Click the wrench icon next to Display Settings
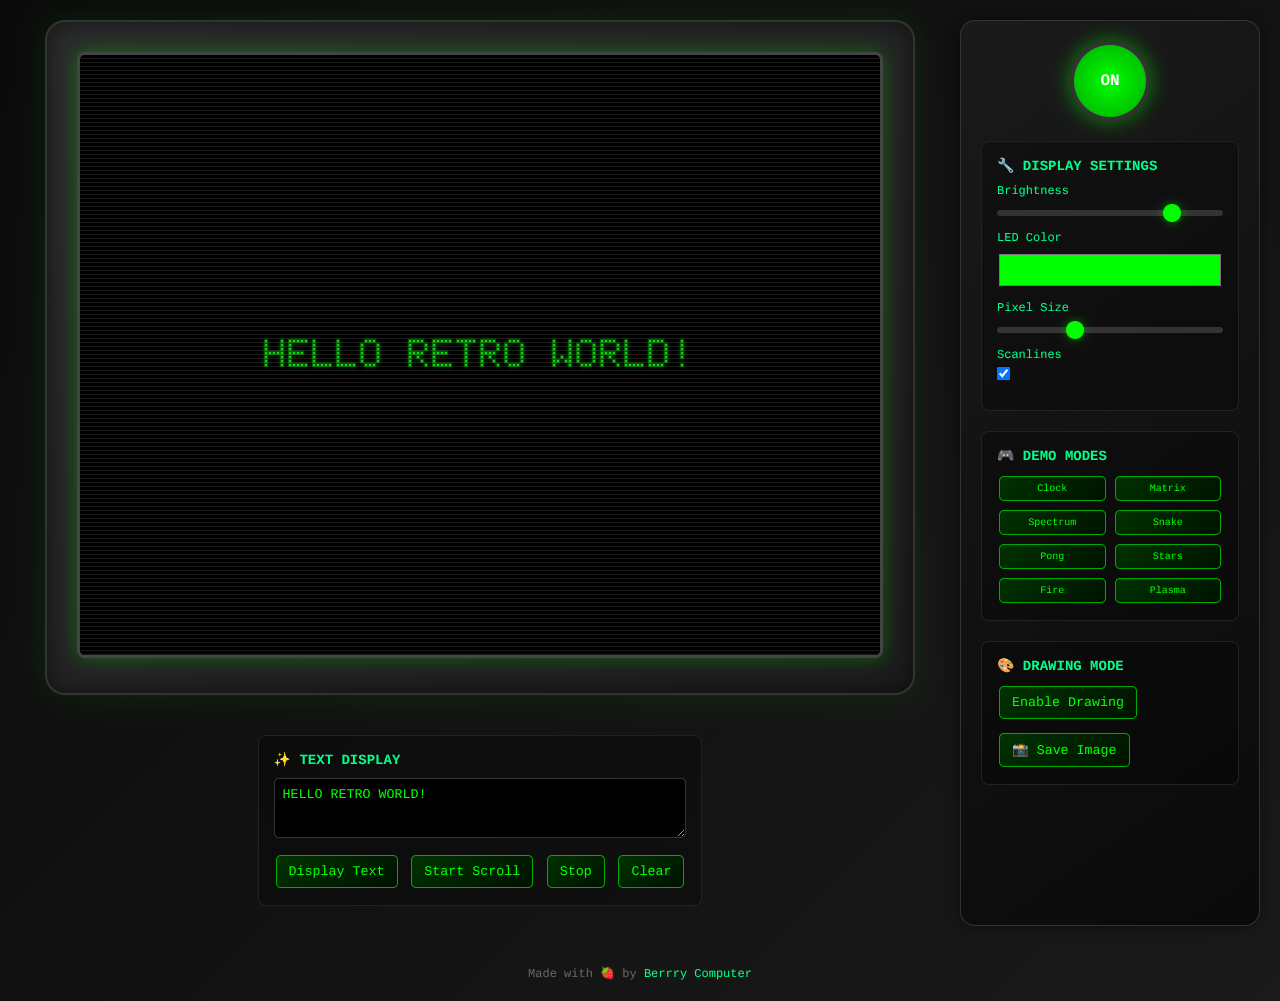Image resolution: width=1280 pixels, height=1001 pixels. (1005, 165)
